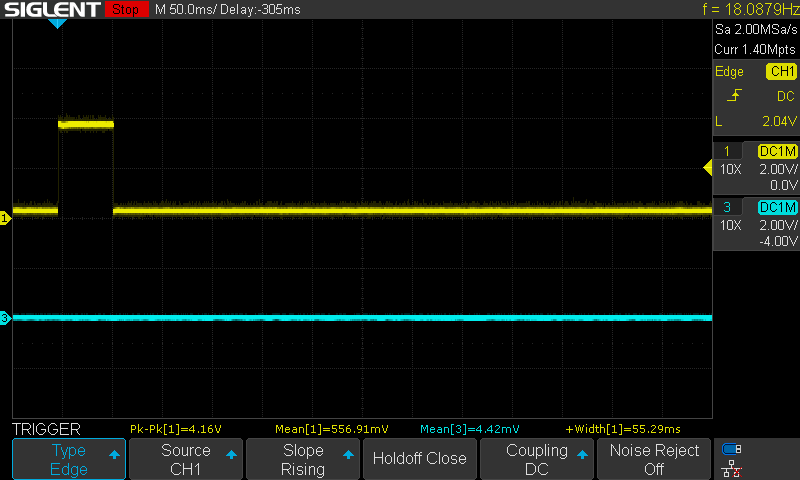Click the +Width[1] measurement readout

coord(622,429)
